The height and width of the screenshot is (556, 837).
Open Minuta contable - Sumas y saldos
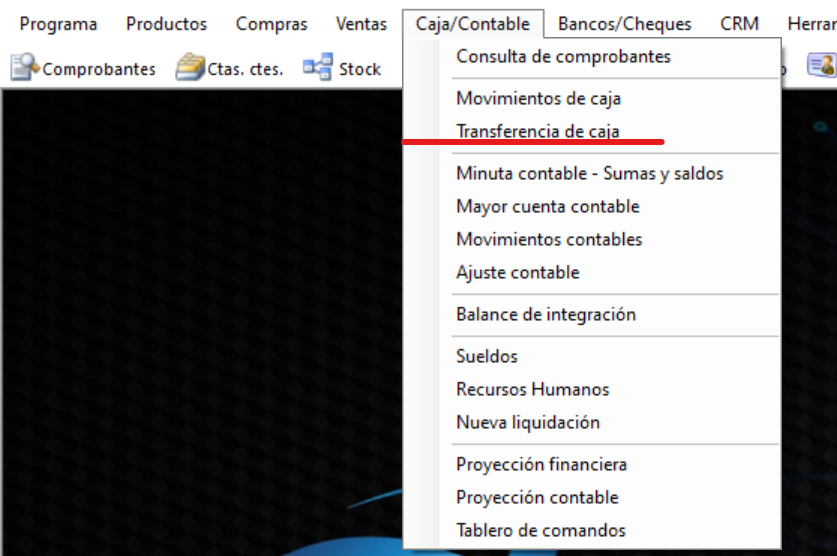point(592,173)
